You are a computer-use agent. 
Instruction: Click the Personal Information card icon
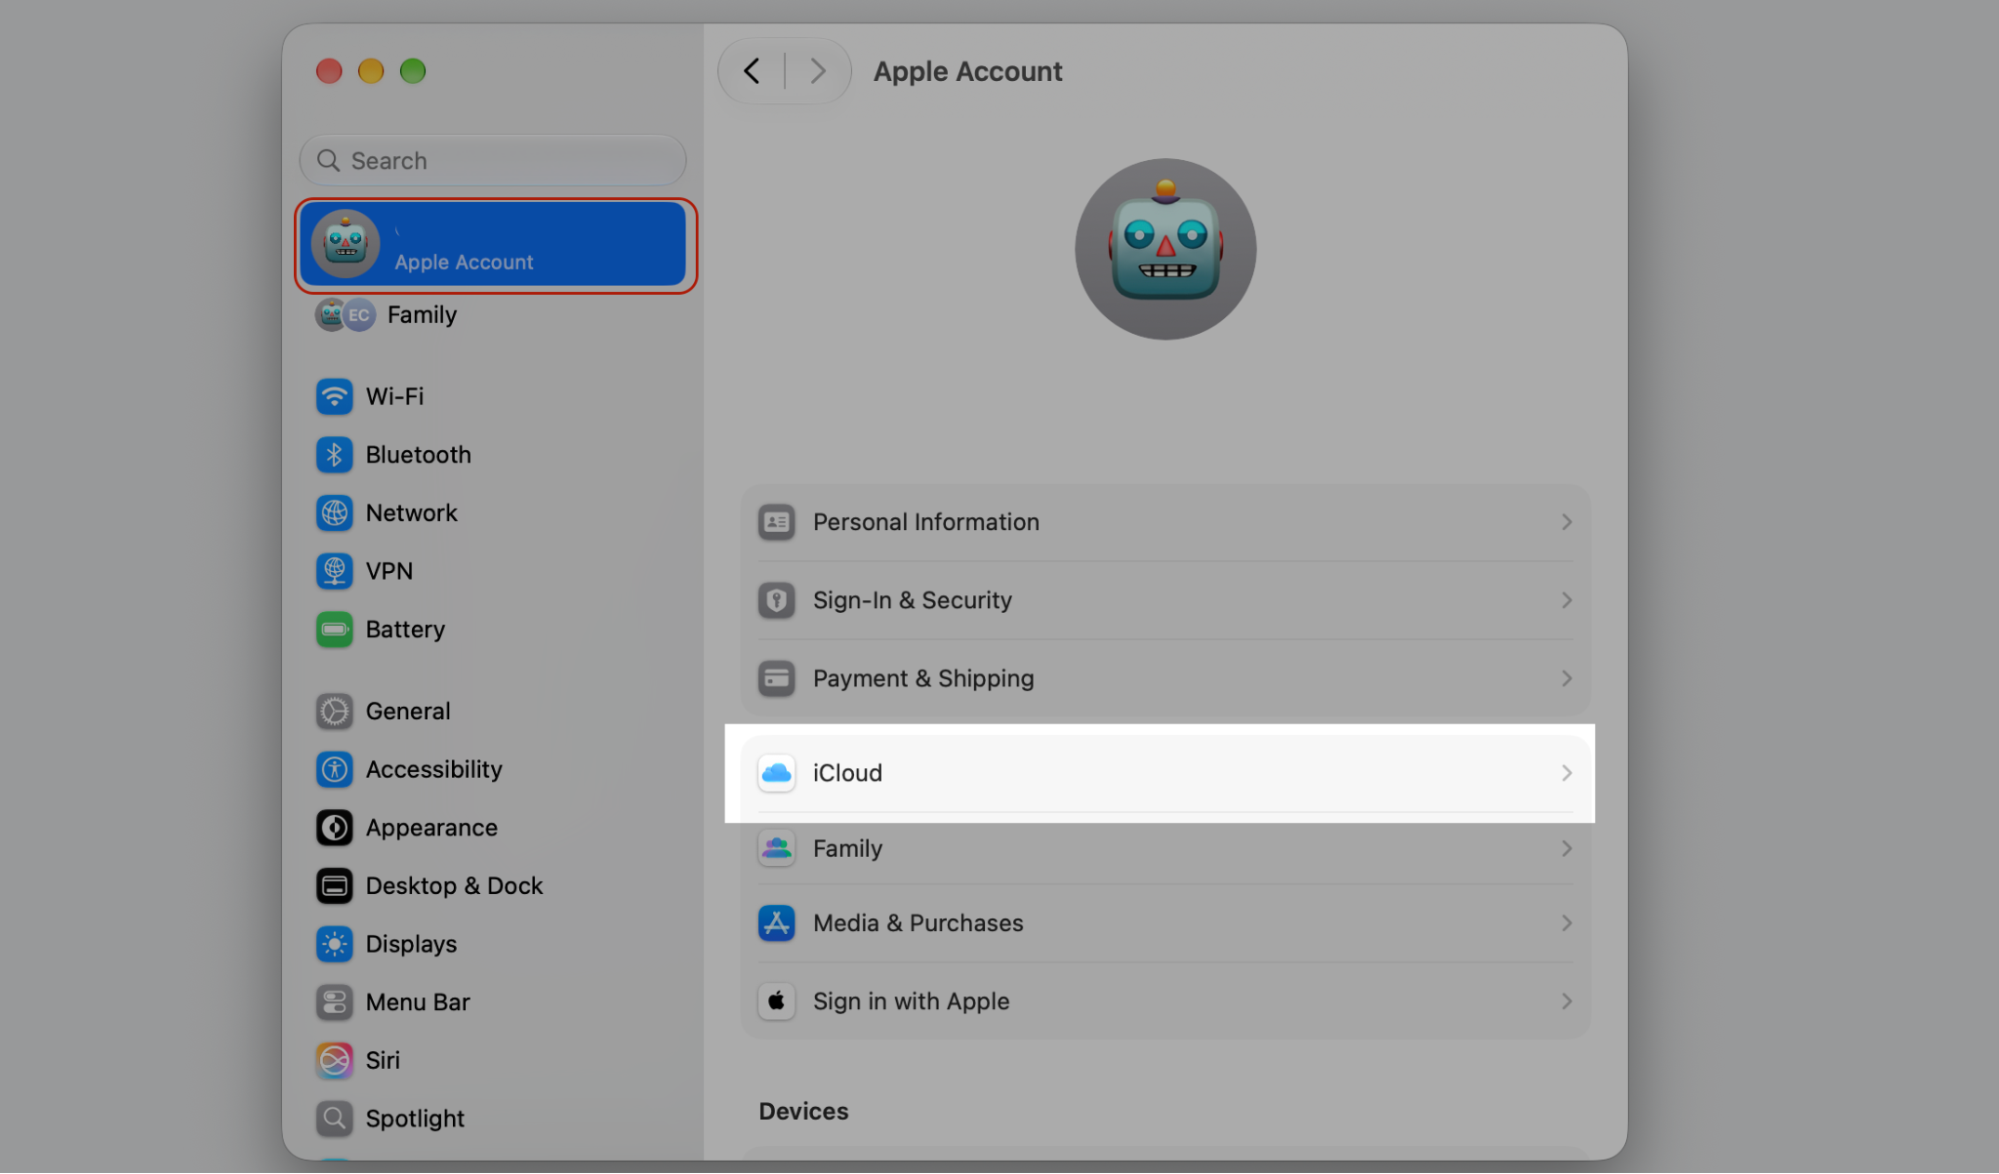point(776,522)
